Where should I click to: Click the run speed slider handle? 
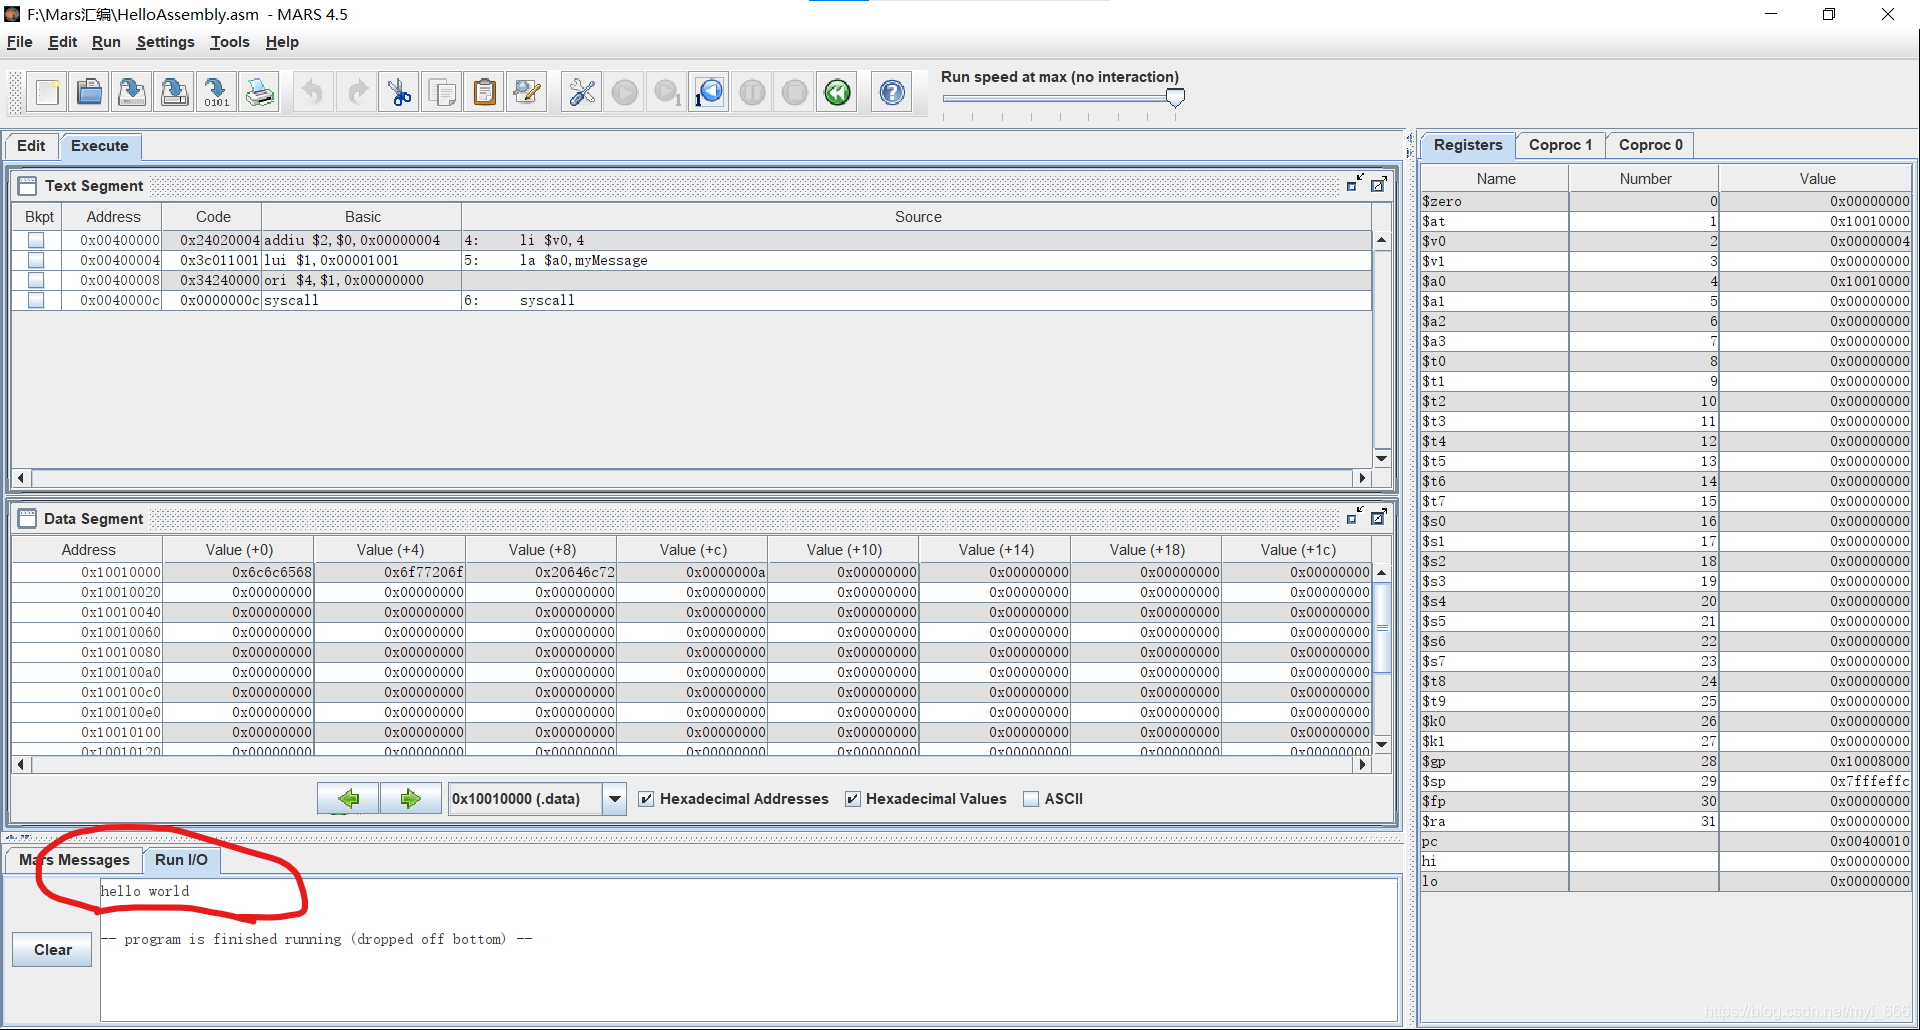point(1175,98)
